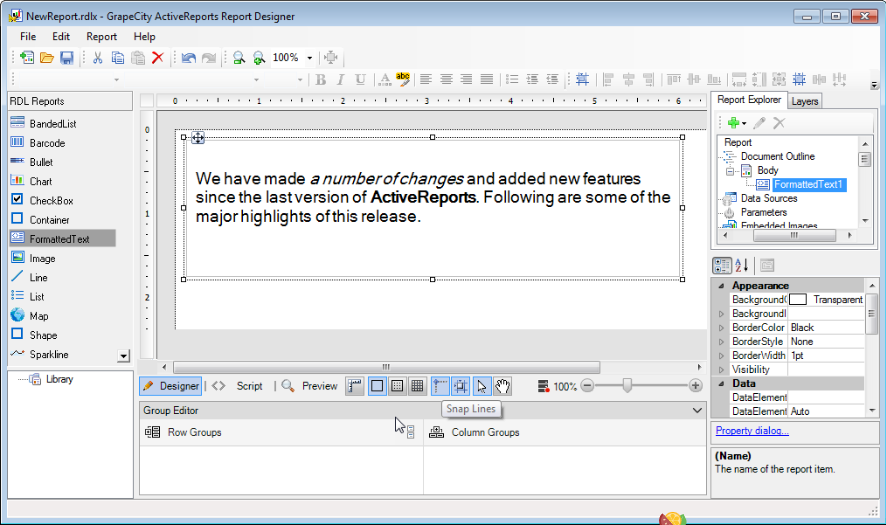
Task: Open a report with the folder icon
Action: coord(47,57)
